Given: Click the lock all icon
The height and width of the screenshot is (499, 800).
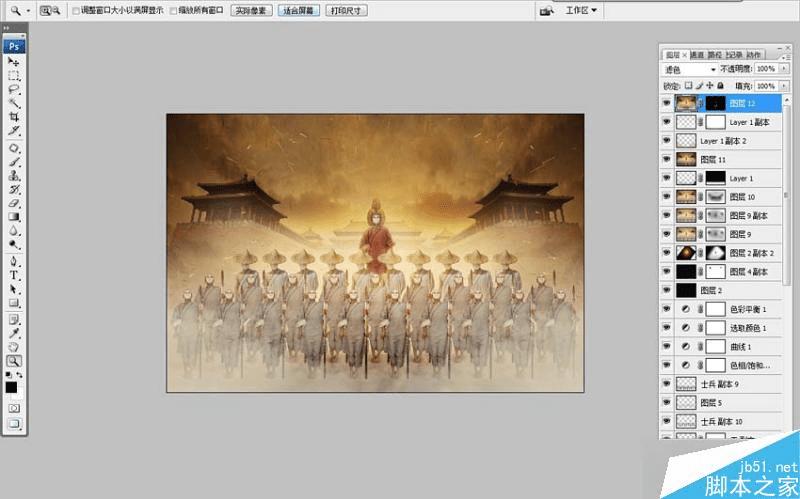Looking at the screenshot, I should [720, 86].
